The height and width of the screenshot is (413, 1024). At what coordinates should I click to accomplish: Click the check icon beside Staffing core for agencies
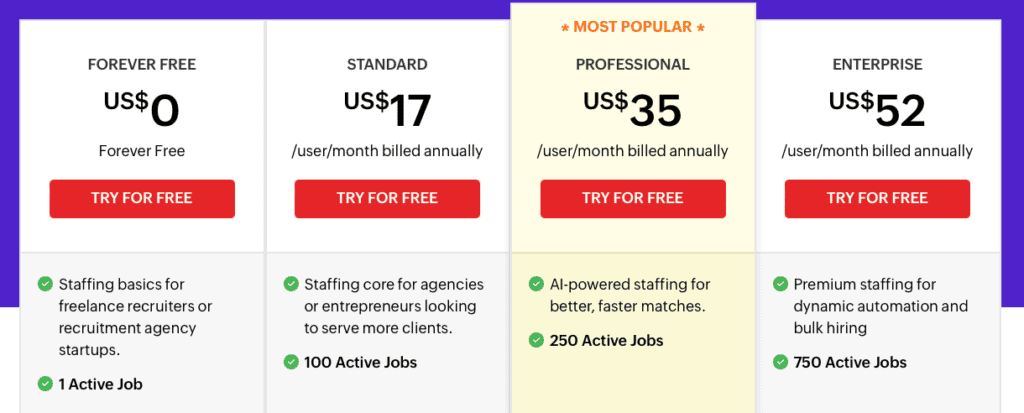click(x=291, y=284)
